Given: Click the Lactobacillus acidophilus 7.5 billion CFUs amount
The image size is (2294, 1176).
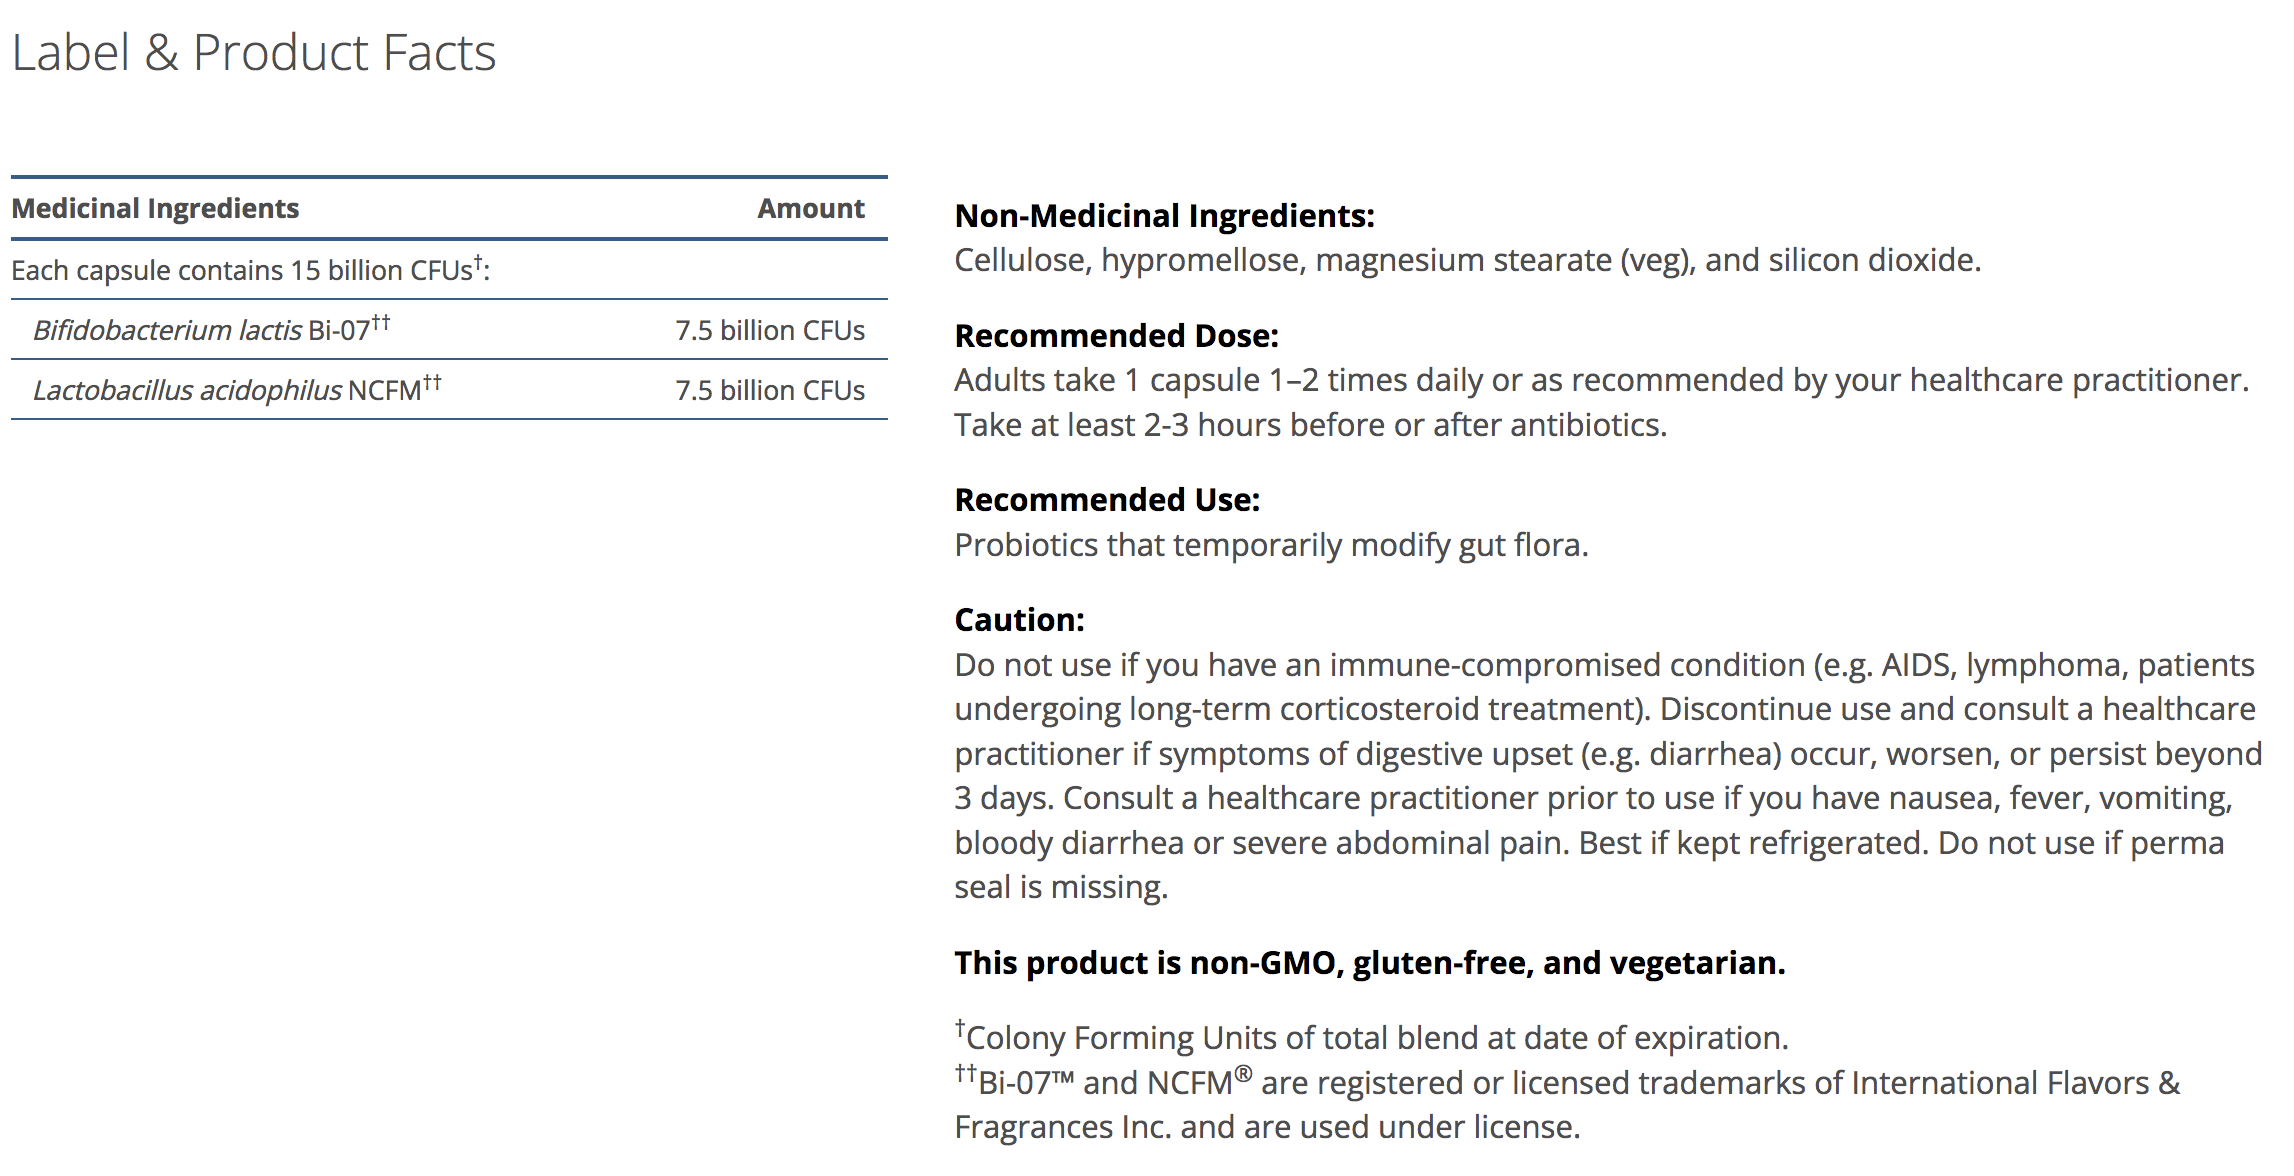Looking at the screenshot, I should click(769, 390).
